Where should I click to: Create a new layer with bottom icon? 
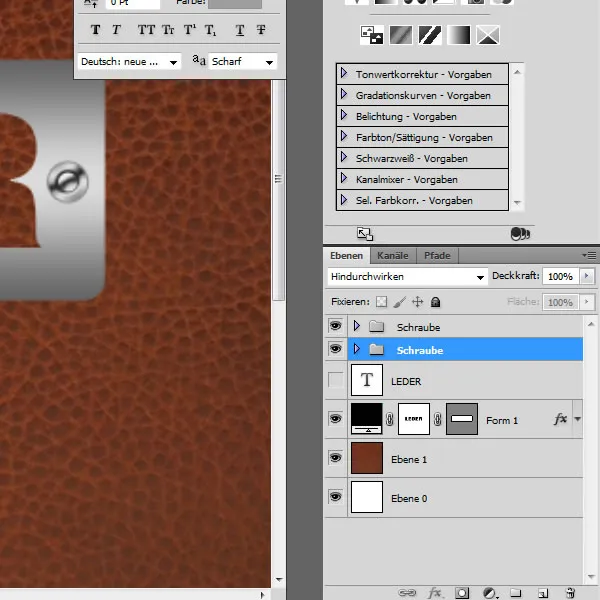541,592
